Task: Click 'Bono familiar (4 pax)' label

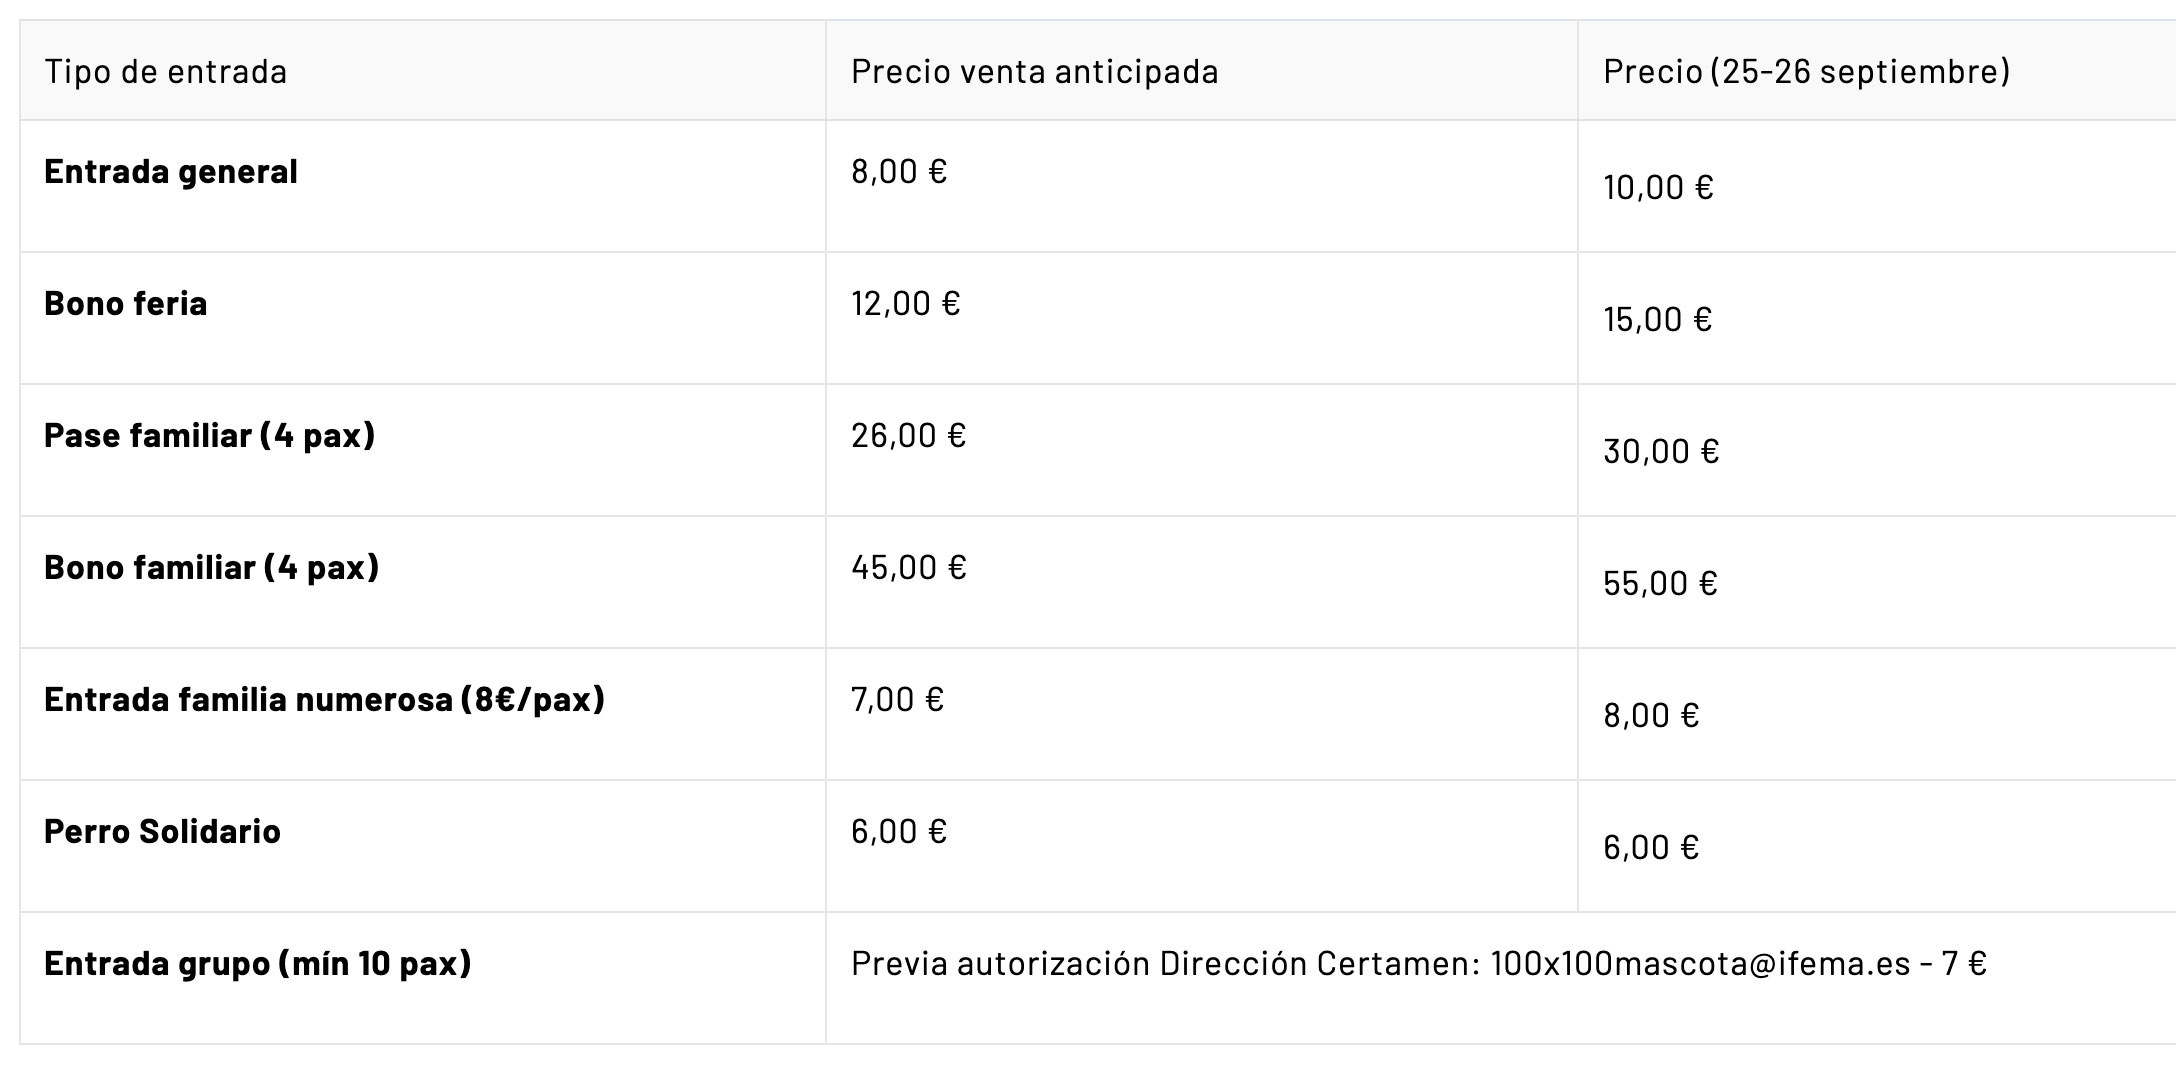Action: click(x=211, y=568)
